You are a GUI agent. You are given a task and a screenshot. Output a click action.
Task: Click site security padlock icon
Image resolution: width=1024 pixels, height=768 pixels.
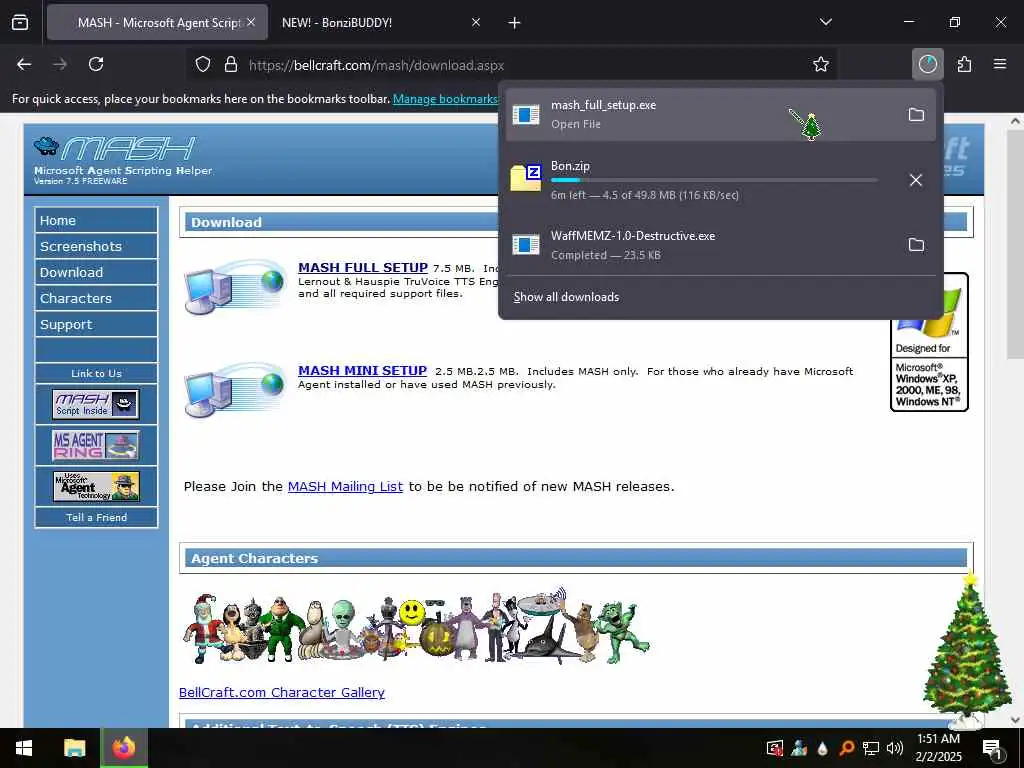tap(231, 65)
